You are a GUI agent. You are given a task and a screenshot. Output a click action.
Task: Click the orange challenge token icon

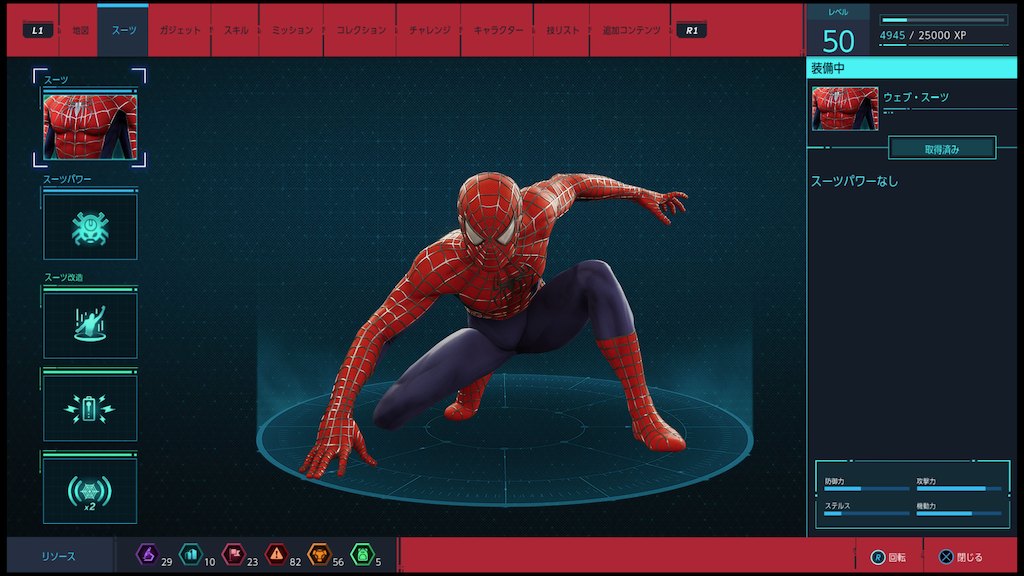point(319,554)
